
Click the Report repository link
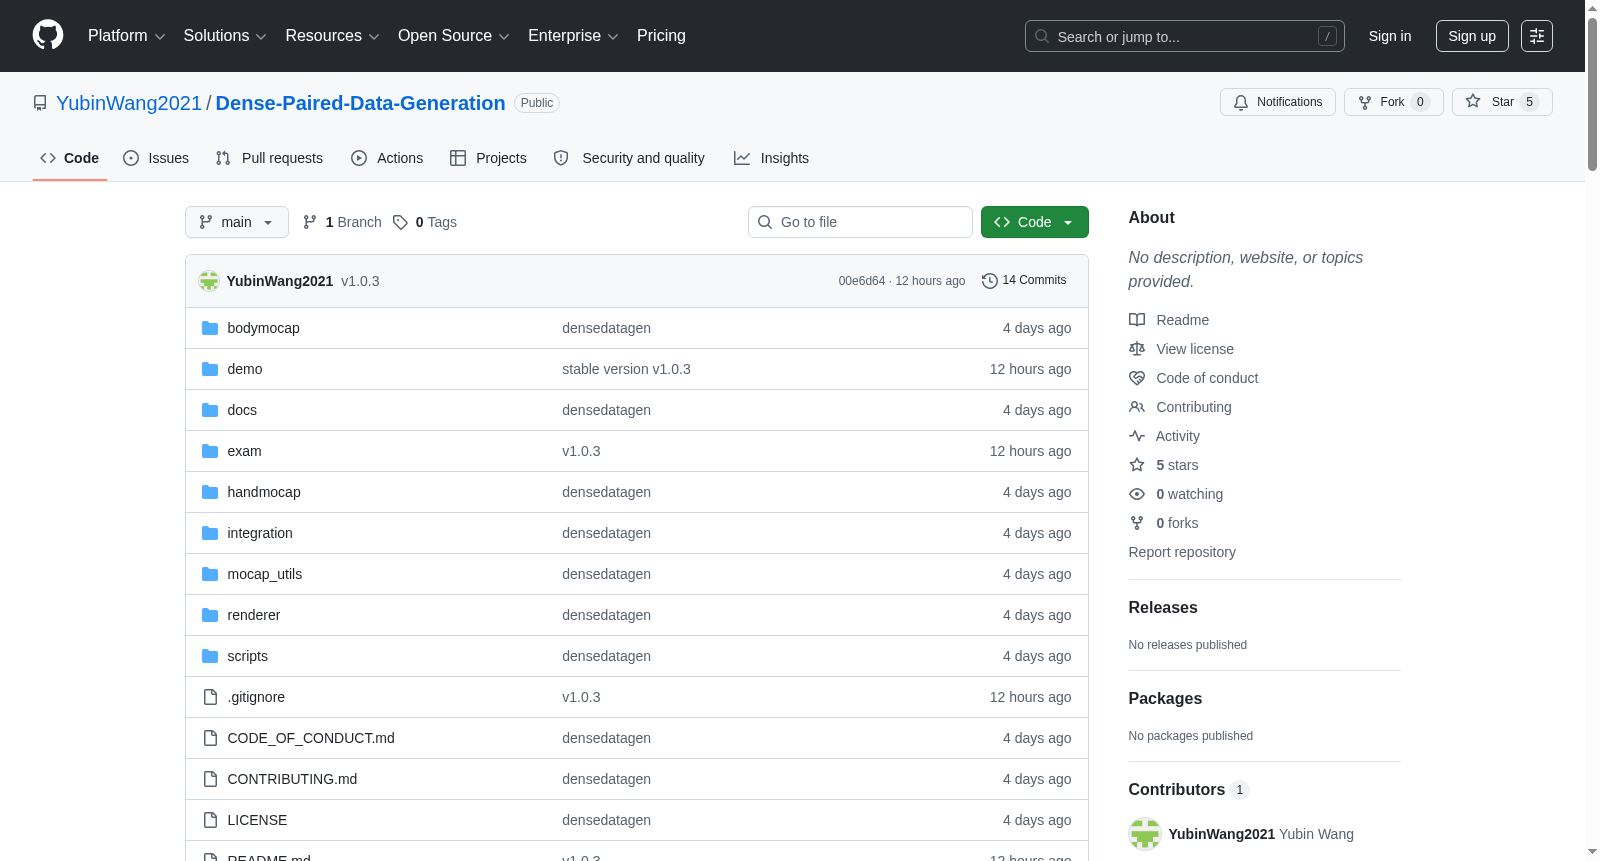[1182, 552]
